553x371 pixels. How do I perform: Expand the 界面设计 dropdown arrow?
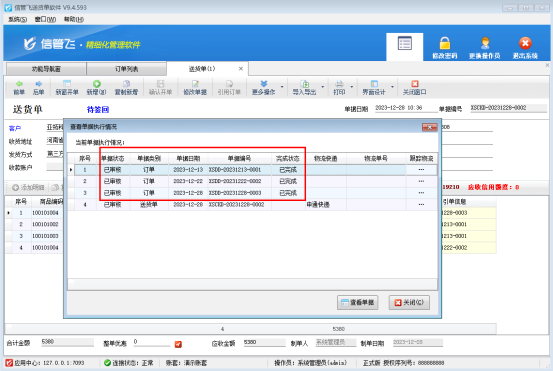click(392, 87)
